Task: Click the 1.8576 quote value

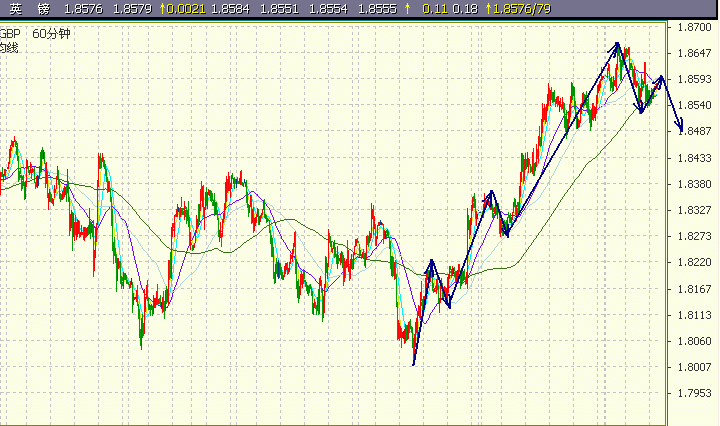Action: [83, 9]
